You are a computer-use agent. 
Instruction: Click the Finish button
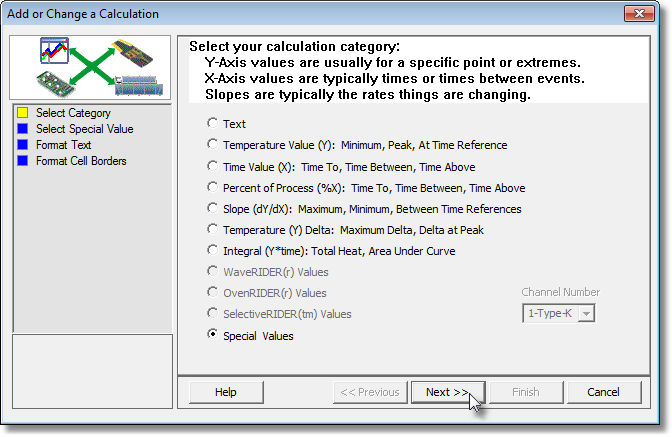(526, 392)
